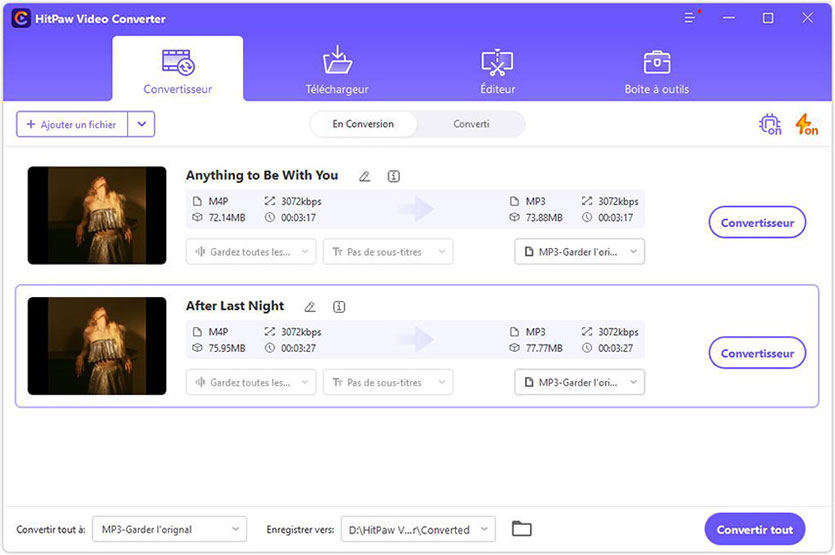Click the Éditeur scissors icon
835x555 pixels.
pos(497,62)
